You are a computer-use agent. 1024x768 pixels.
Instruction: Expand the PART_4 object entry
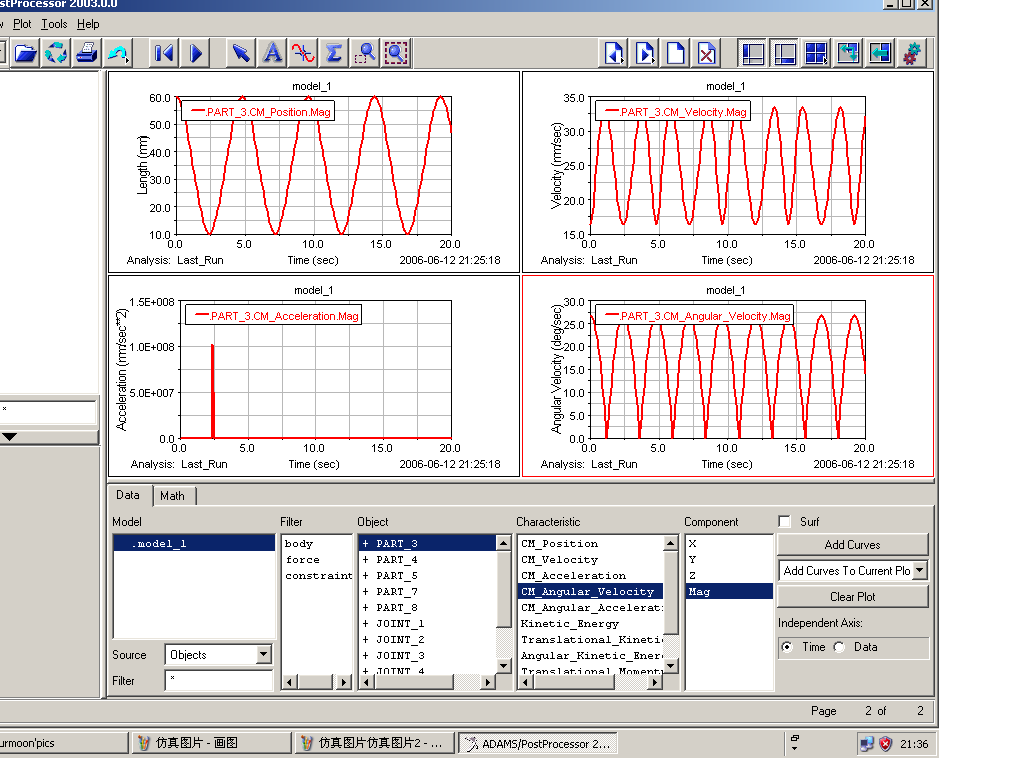tap(366, 560)
